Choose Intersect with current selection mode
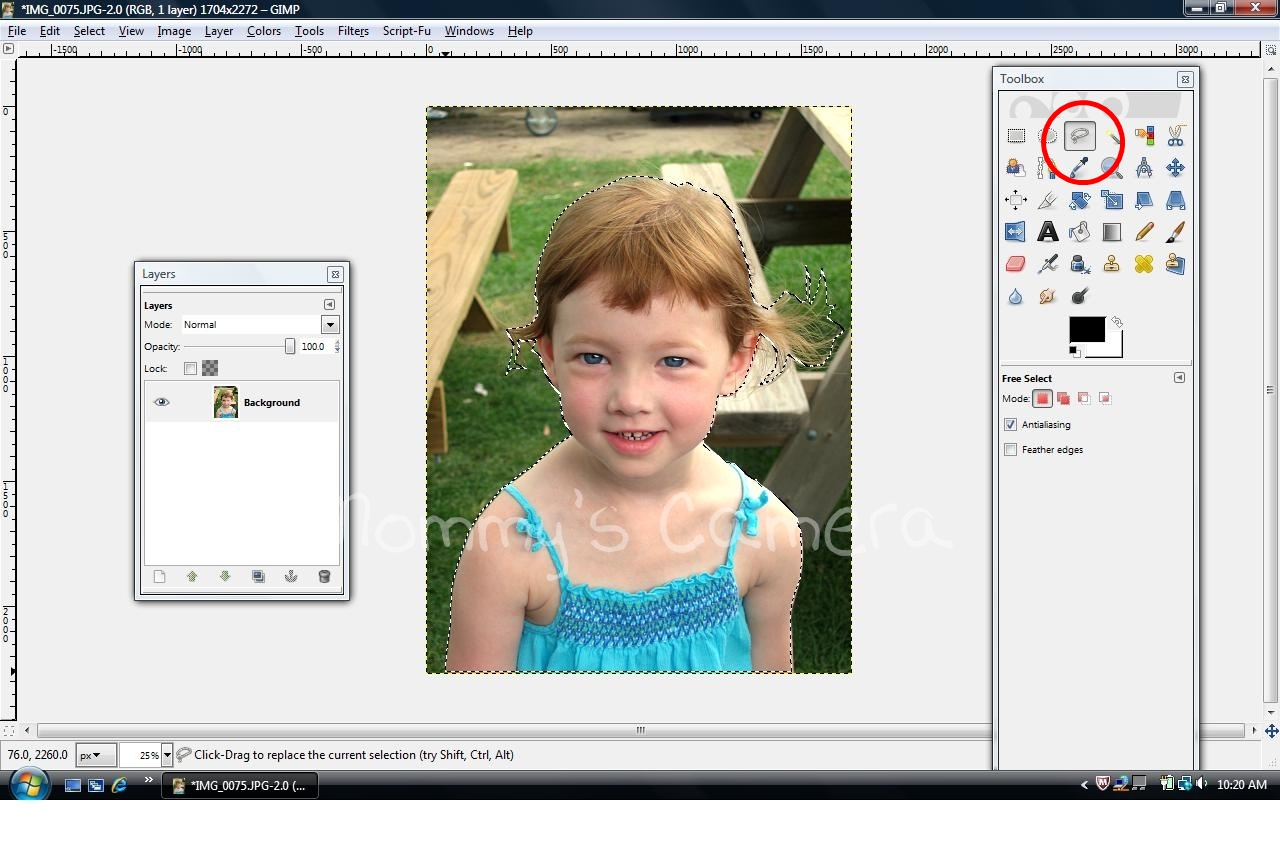1280x852 pixels. pyautogui.click(x=1105, y=398)
